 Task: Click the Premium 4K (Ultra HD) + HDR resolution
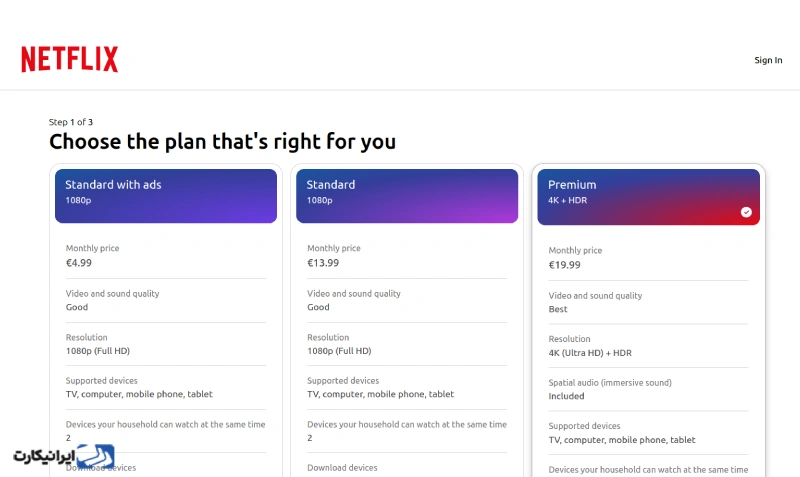(590, 353)
